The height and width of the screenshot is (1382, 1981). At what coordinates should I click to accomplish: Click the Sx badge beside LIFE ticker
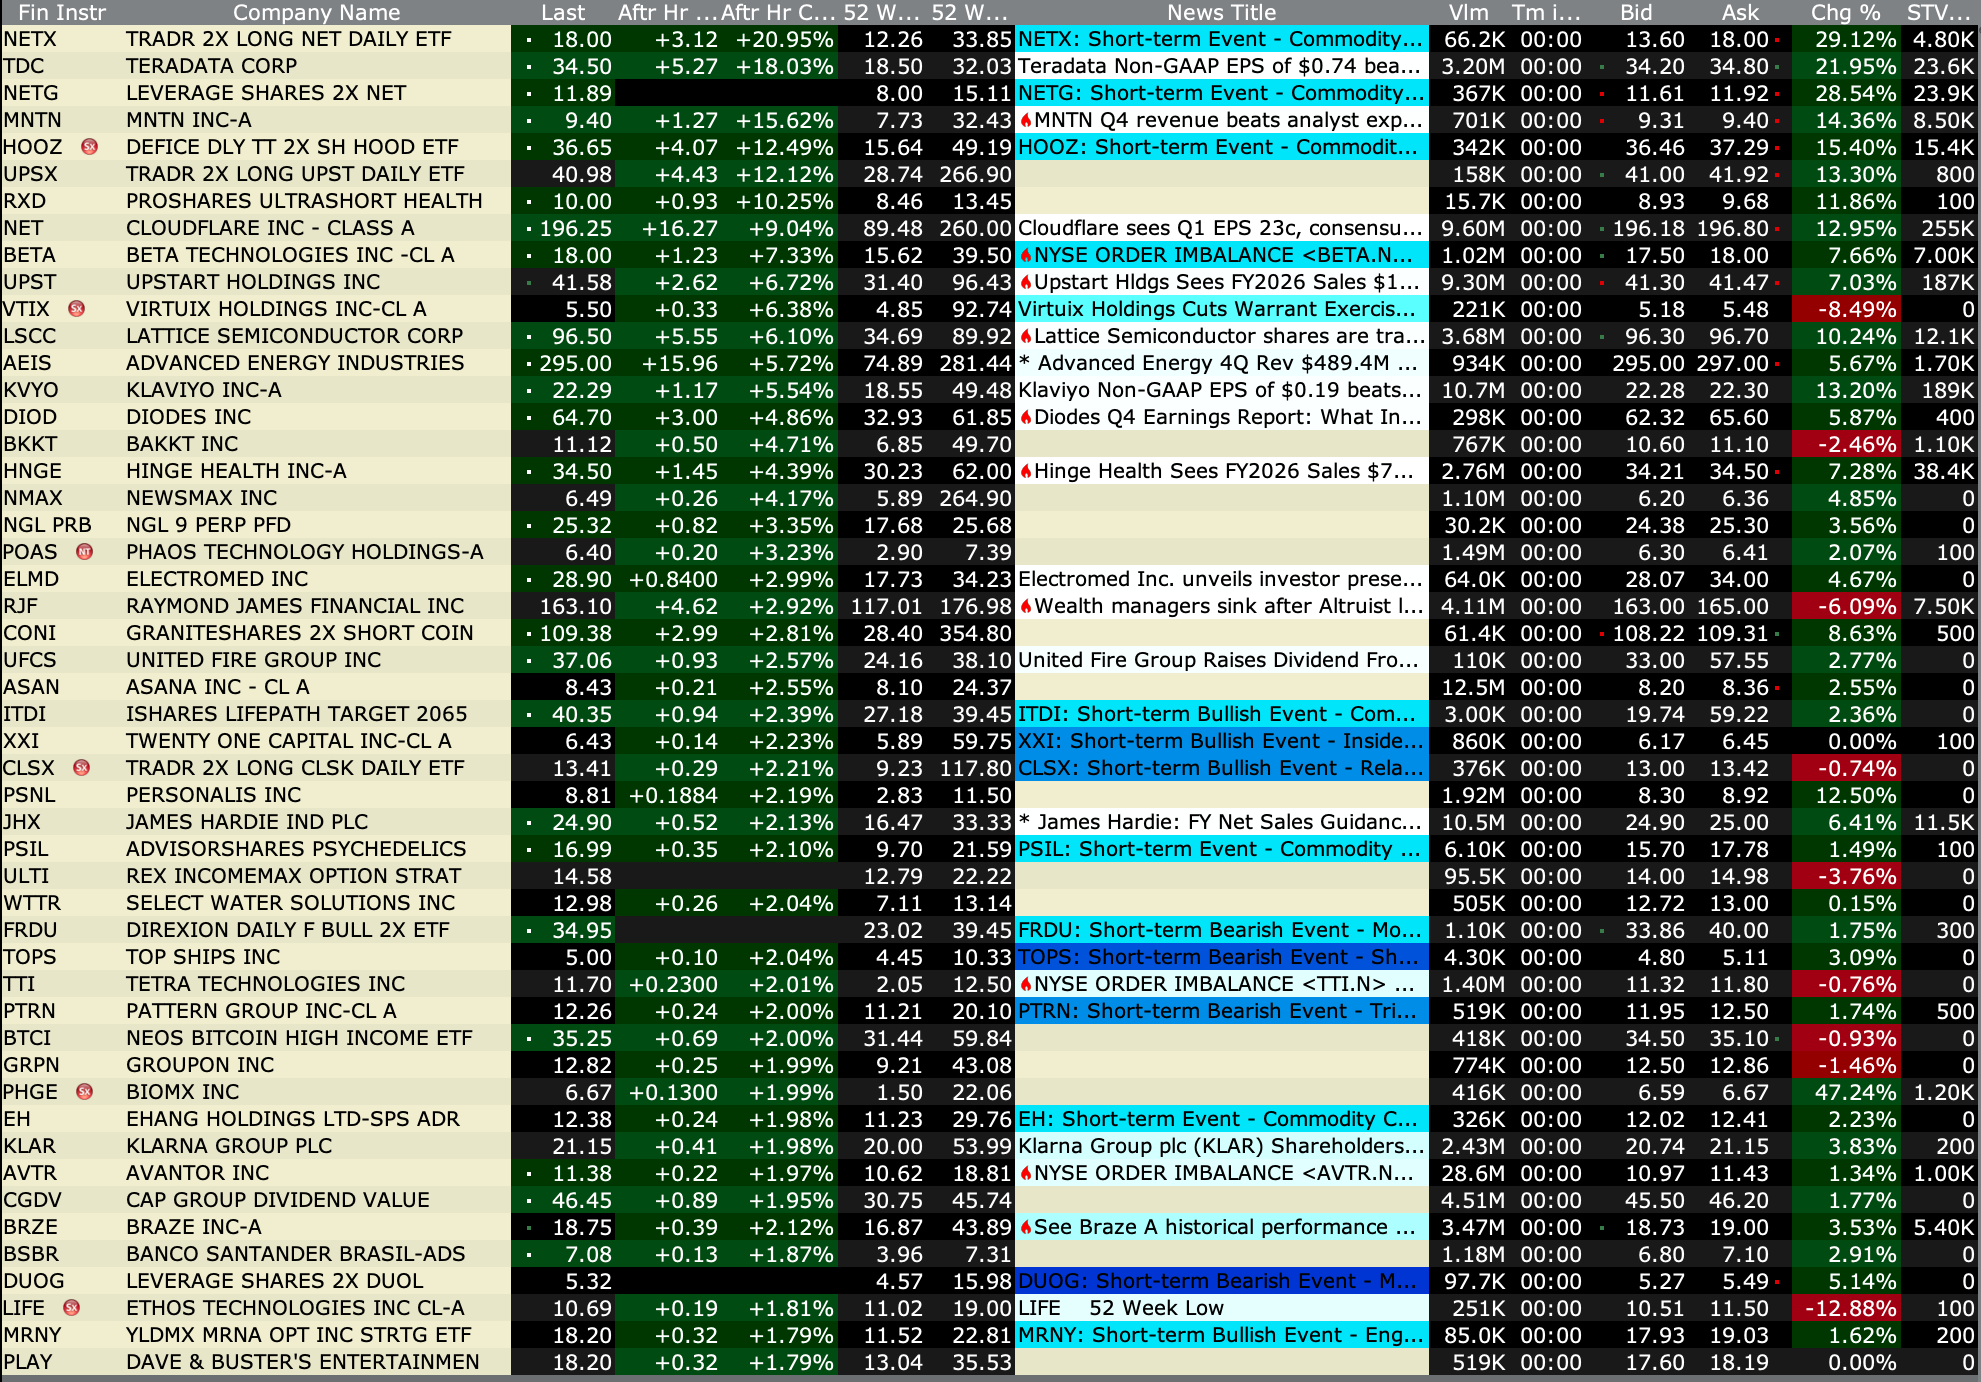click(x=71, y=1308)
